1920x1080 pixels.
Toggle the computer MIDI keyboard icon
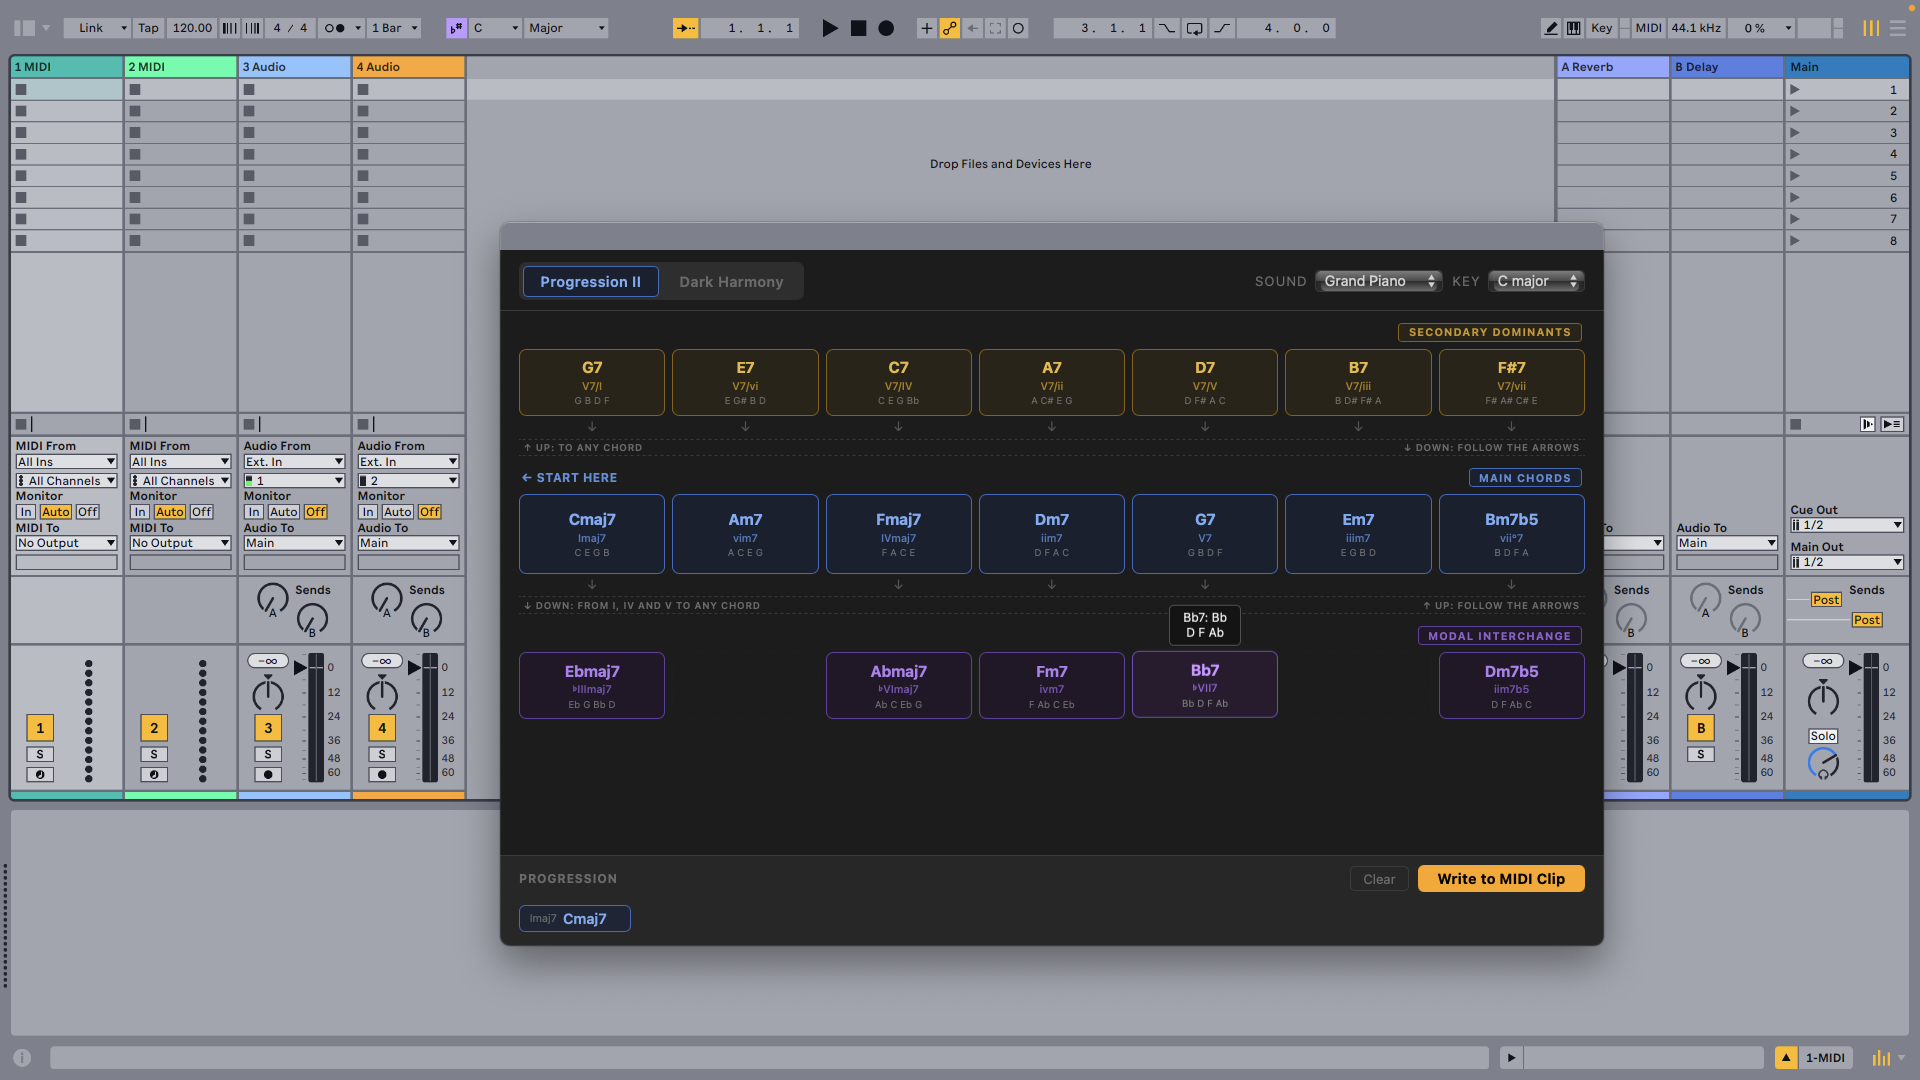click(1573, 28)
